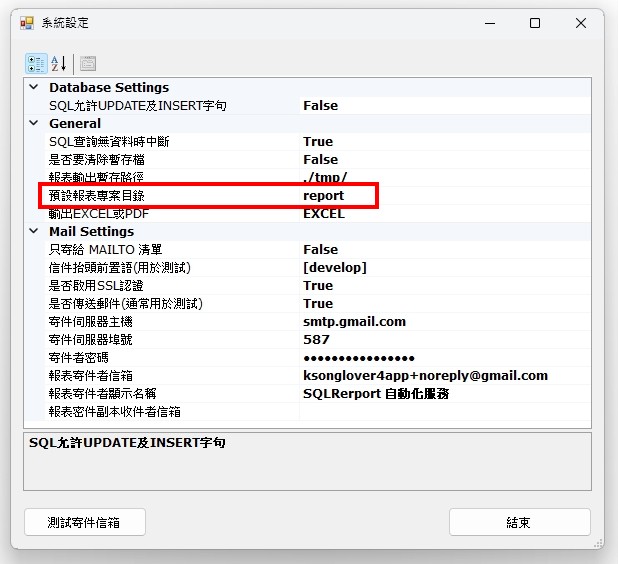
Task: Click the Categorized view toolbar icon
Action: (36, 63)
